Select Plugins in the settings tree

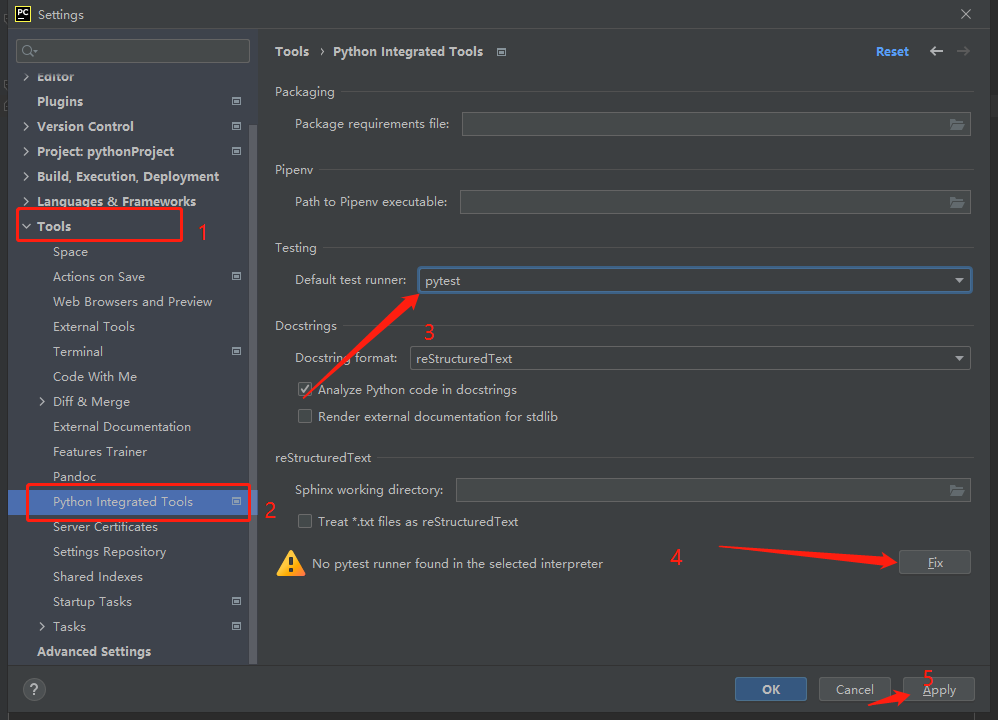click(60, 101)
